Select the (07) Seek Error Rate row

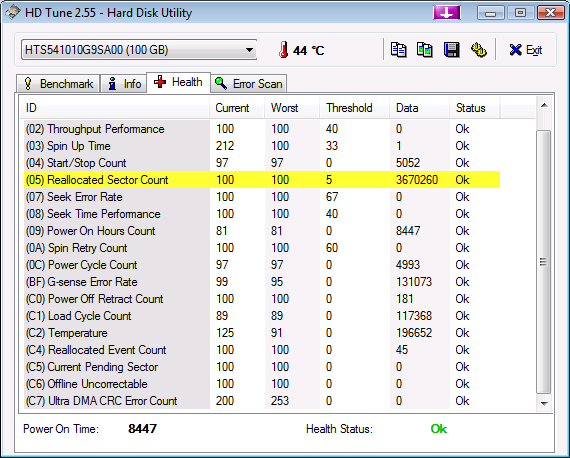pos(262,197)
